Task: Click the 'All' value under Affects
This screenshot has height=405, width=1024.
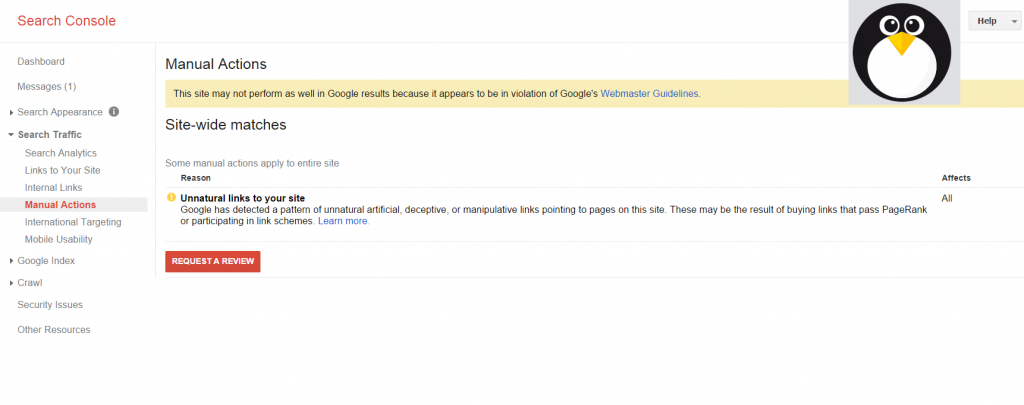Action: (x=947, y=198)
